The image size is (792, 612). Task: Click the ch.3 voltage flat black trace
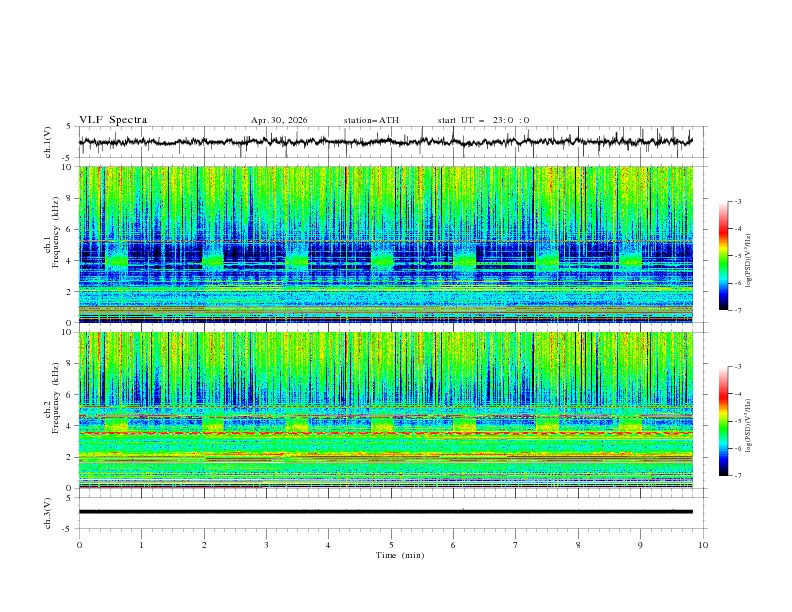coord(385,512)
